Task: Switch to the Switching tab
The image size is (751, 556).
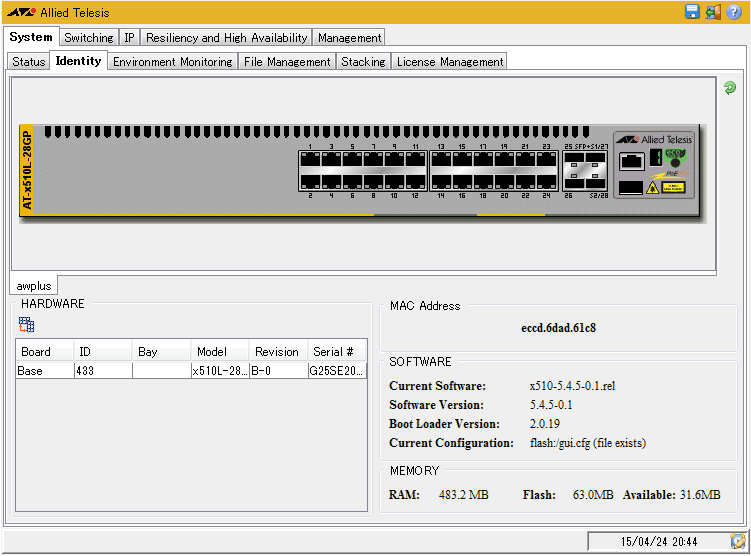Action: coord(89,38)
